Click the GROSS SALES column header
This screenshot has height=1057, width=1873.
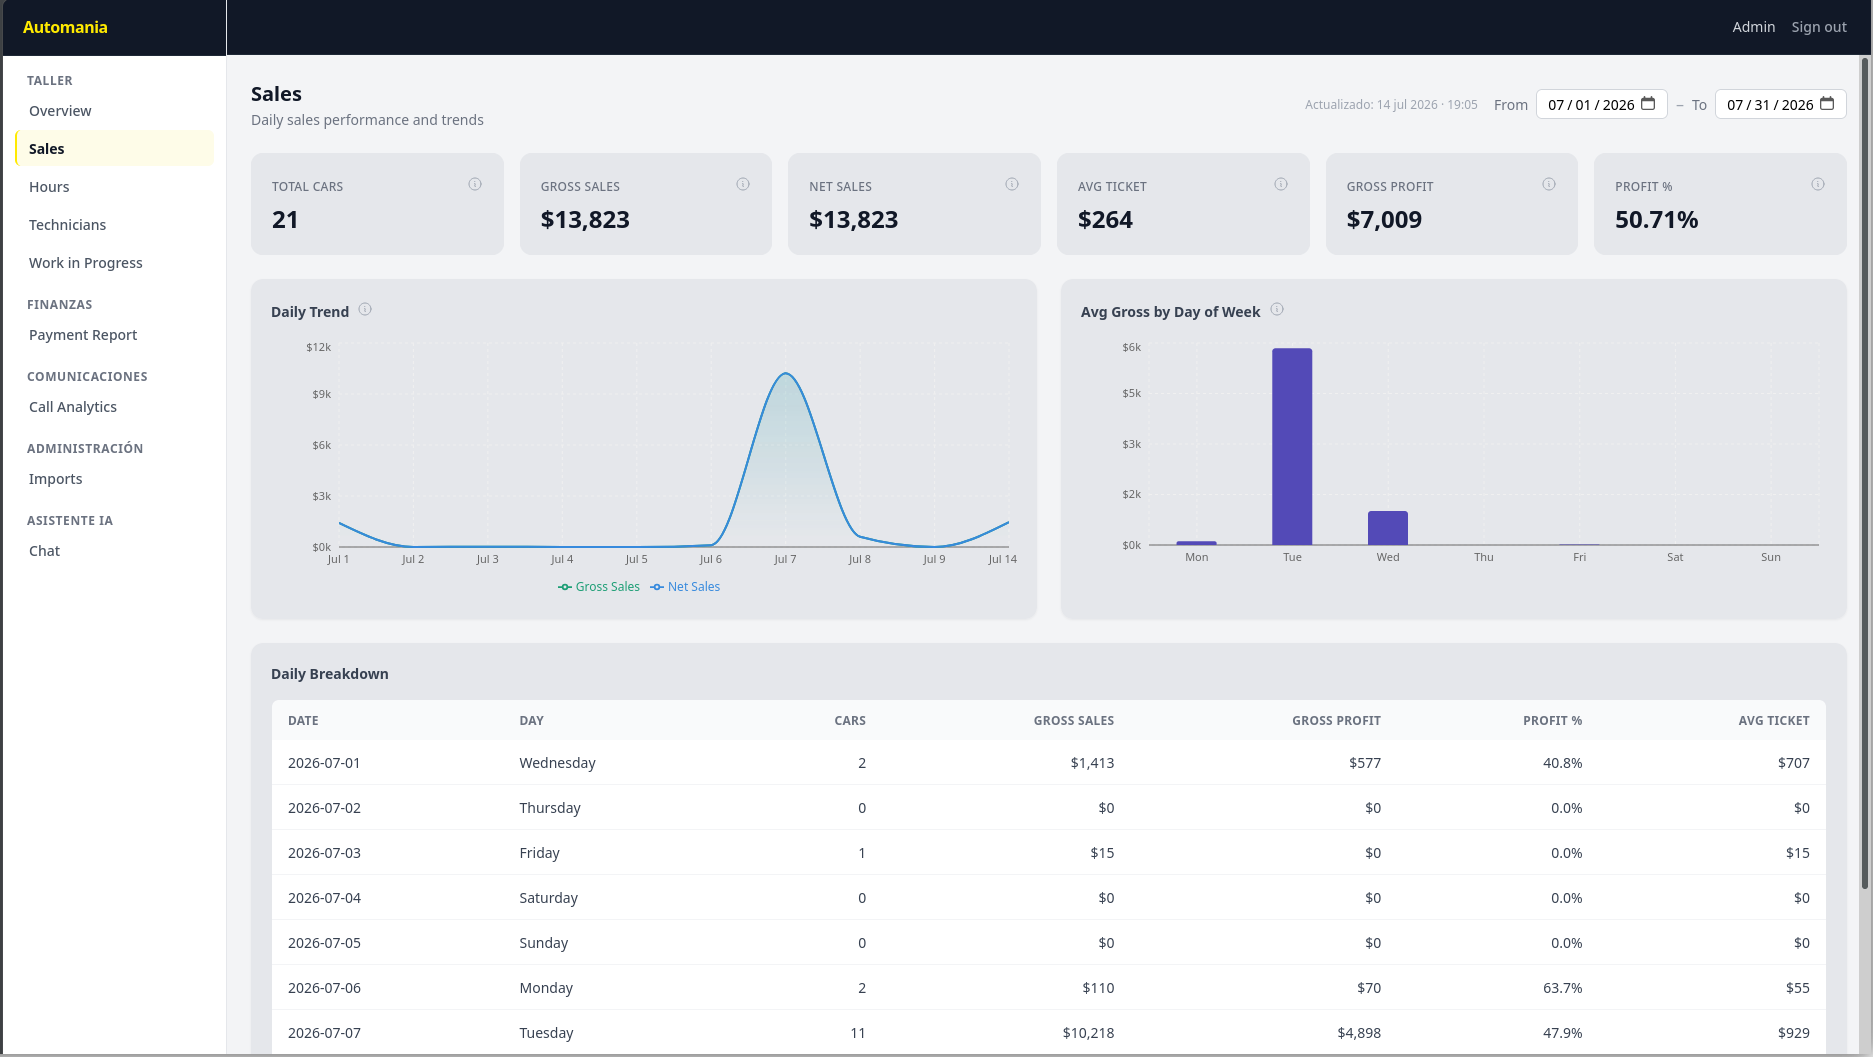(1074, 721)
